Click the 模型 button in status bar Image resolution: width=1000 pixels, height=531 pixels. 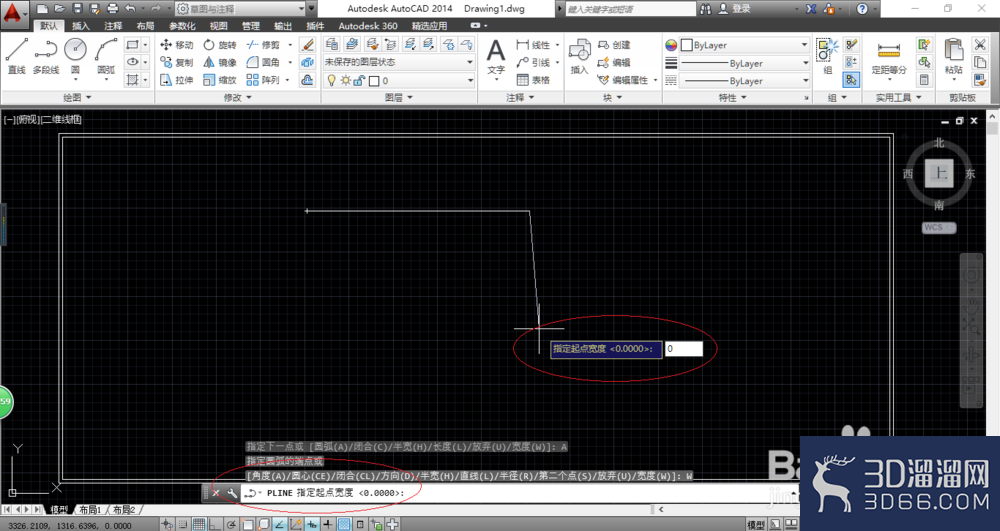(x=756, y=525)
